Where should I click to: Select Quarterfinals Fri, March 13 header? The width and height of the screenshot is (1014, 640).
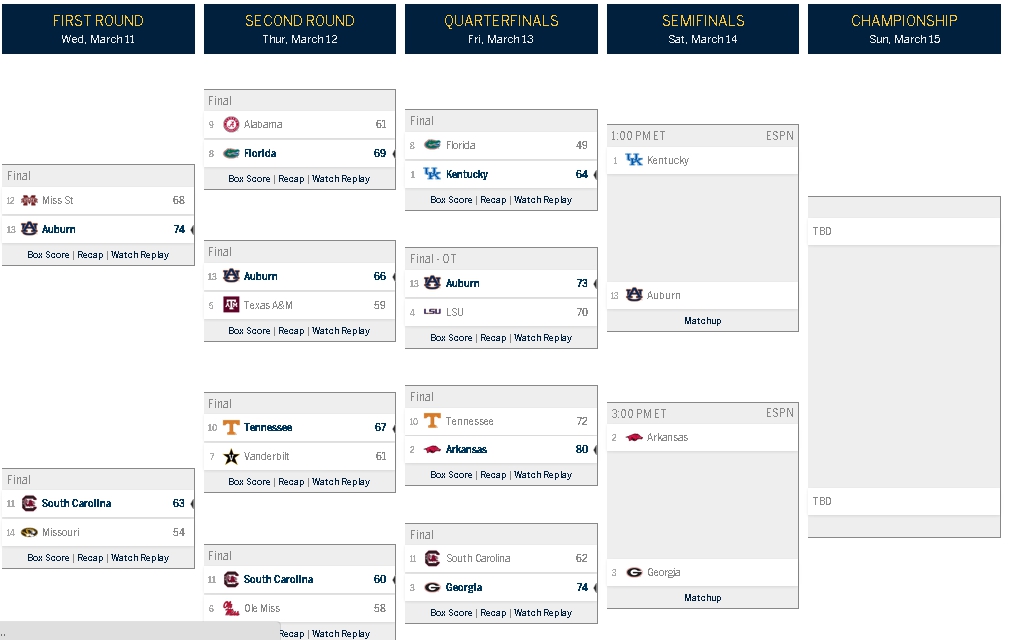click(501, 29)
